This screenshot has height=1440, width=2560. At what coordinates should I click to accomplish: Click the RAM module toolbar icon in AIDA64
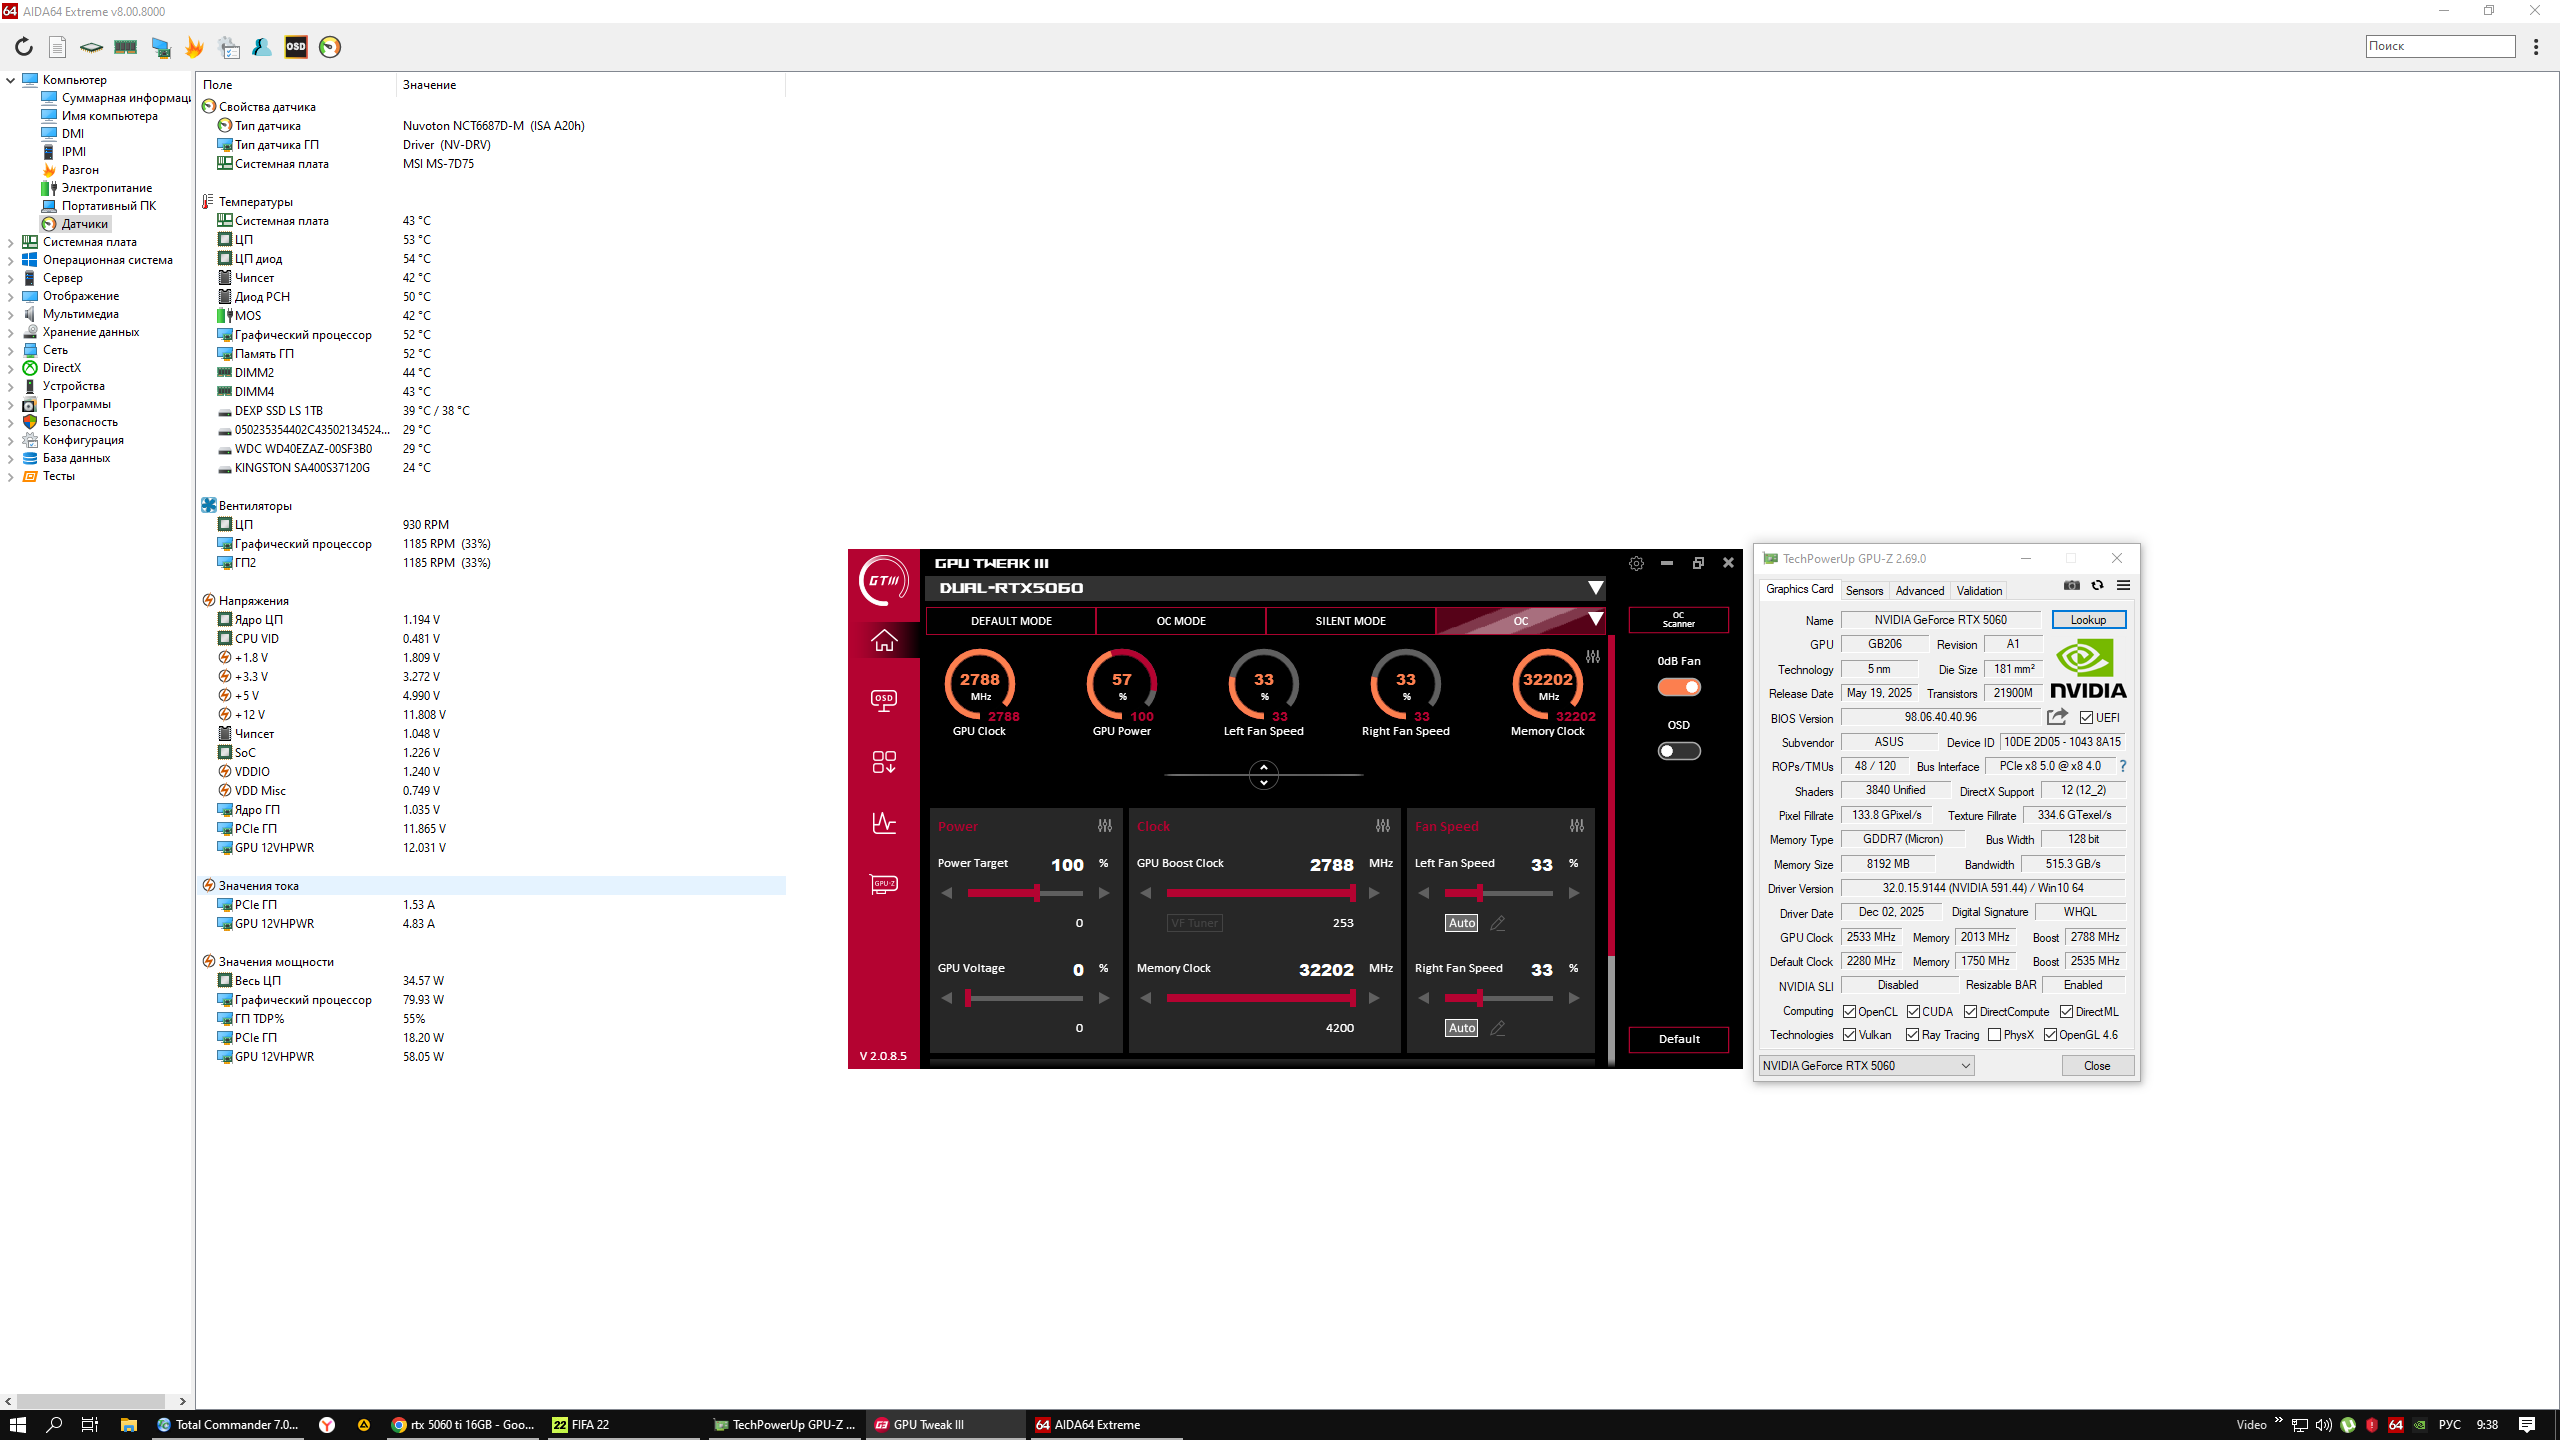(125, 47)
